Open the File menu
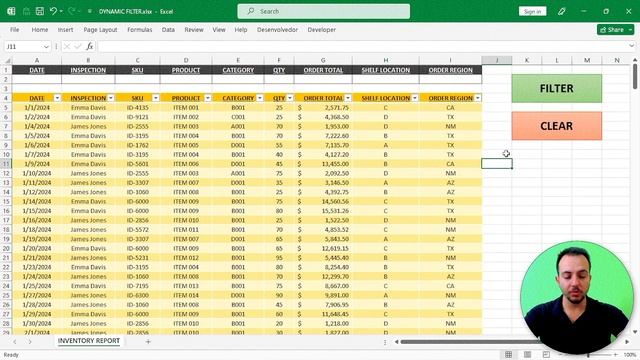This screenshot has width=640, height=360. coord(15,30)
